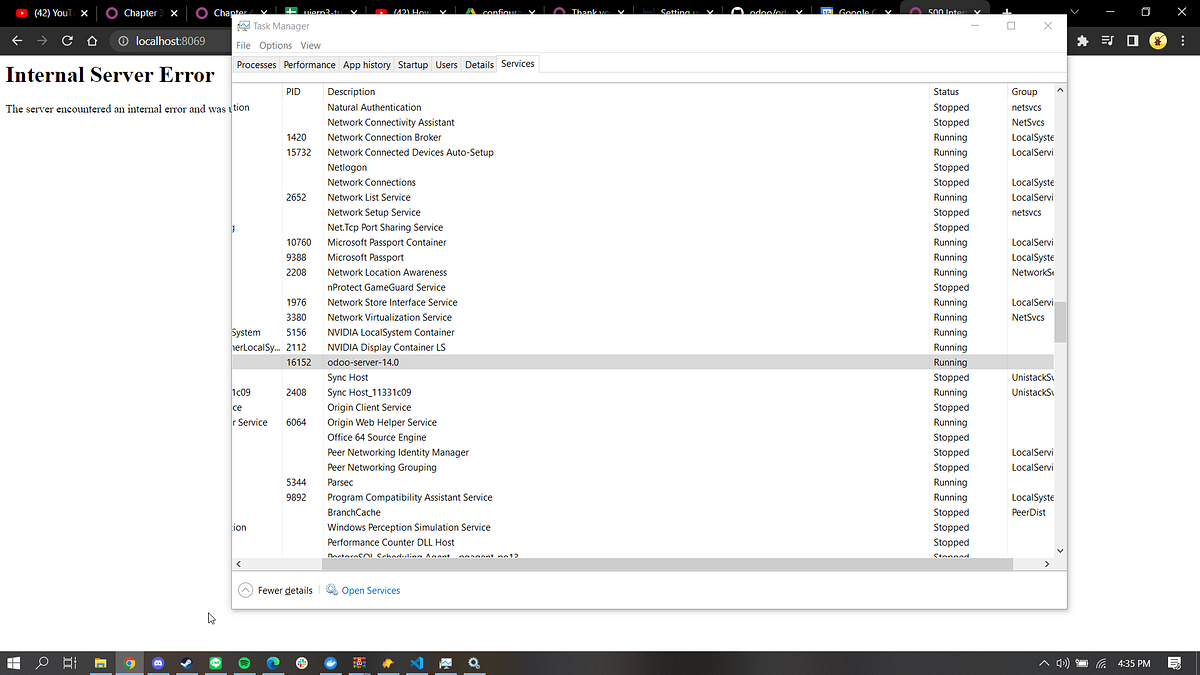Open Chrome's three-dot menu

point(1183,41)
